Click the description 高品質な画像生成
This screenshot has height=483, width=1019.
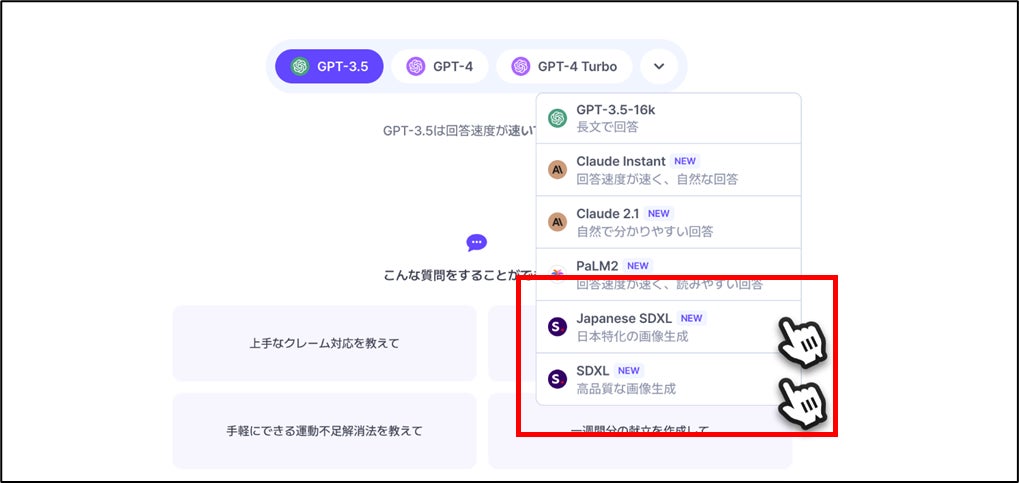pyautogui.click(x=626, y=389)
